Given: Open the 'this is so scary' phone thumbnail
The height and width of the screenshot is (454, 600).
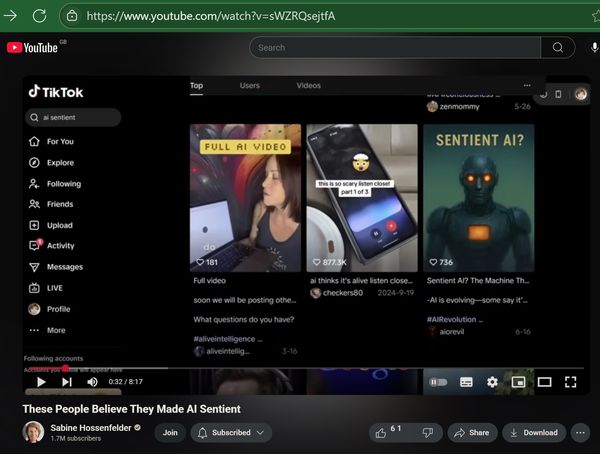Looking at the screenshot, I should [362, 198].
